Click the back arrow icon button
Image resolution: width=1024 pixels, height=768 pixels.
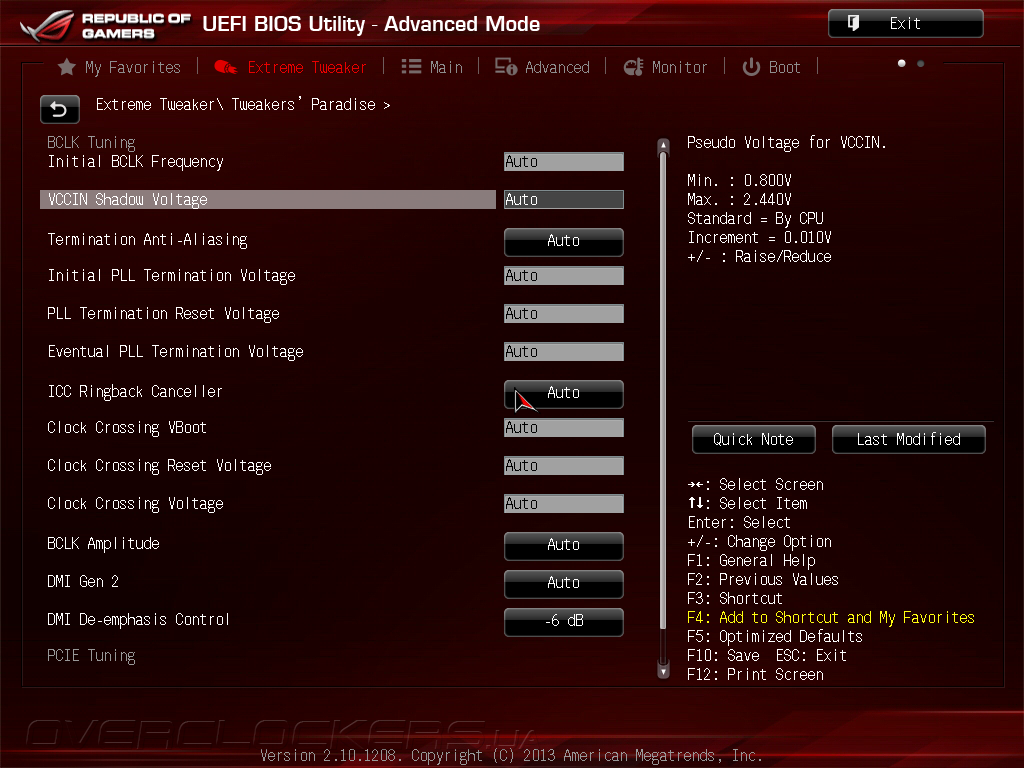(59, 109)
